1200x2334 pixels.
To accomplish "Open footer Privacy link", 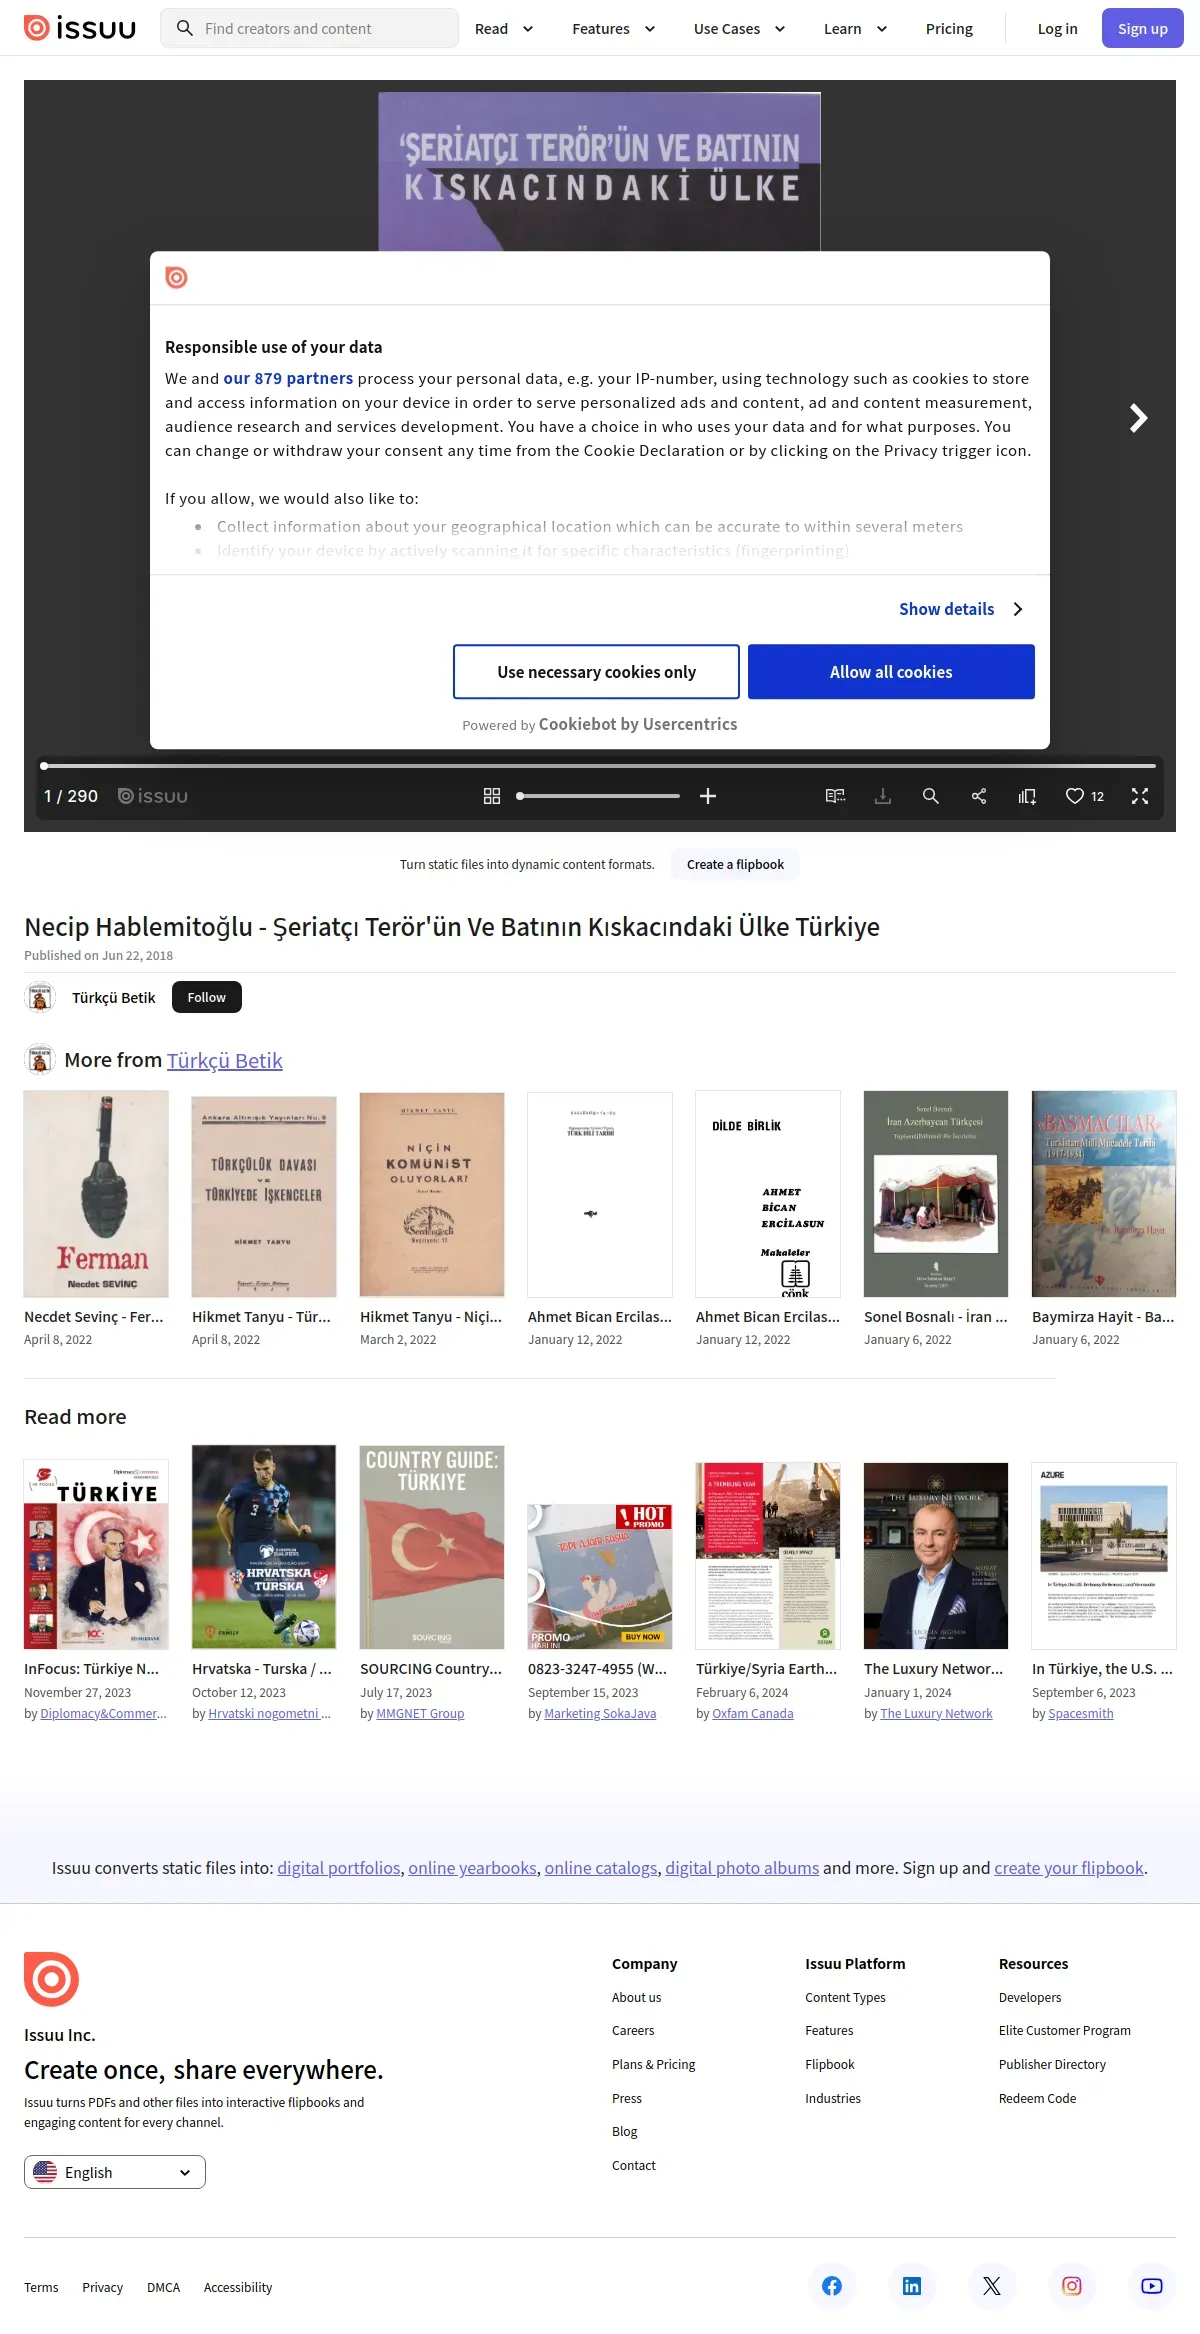I will 102,2287.
